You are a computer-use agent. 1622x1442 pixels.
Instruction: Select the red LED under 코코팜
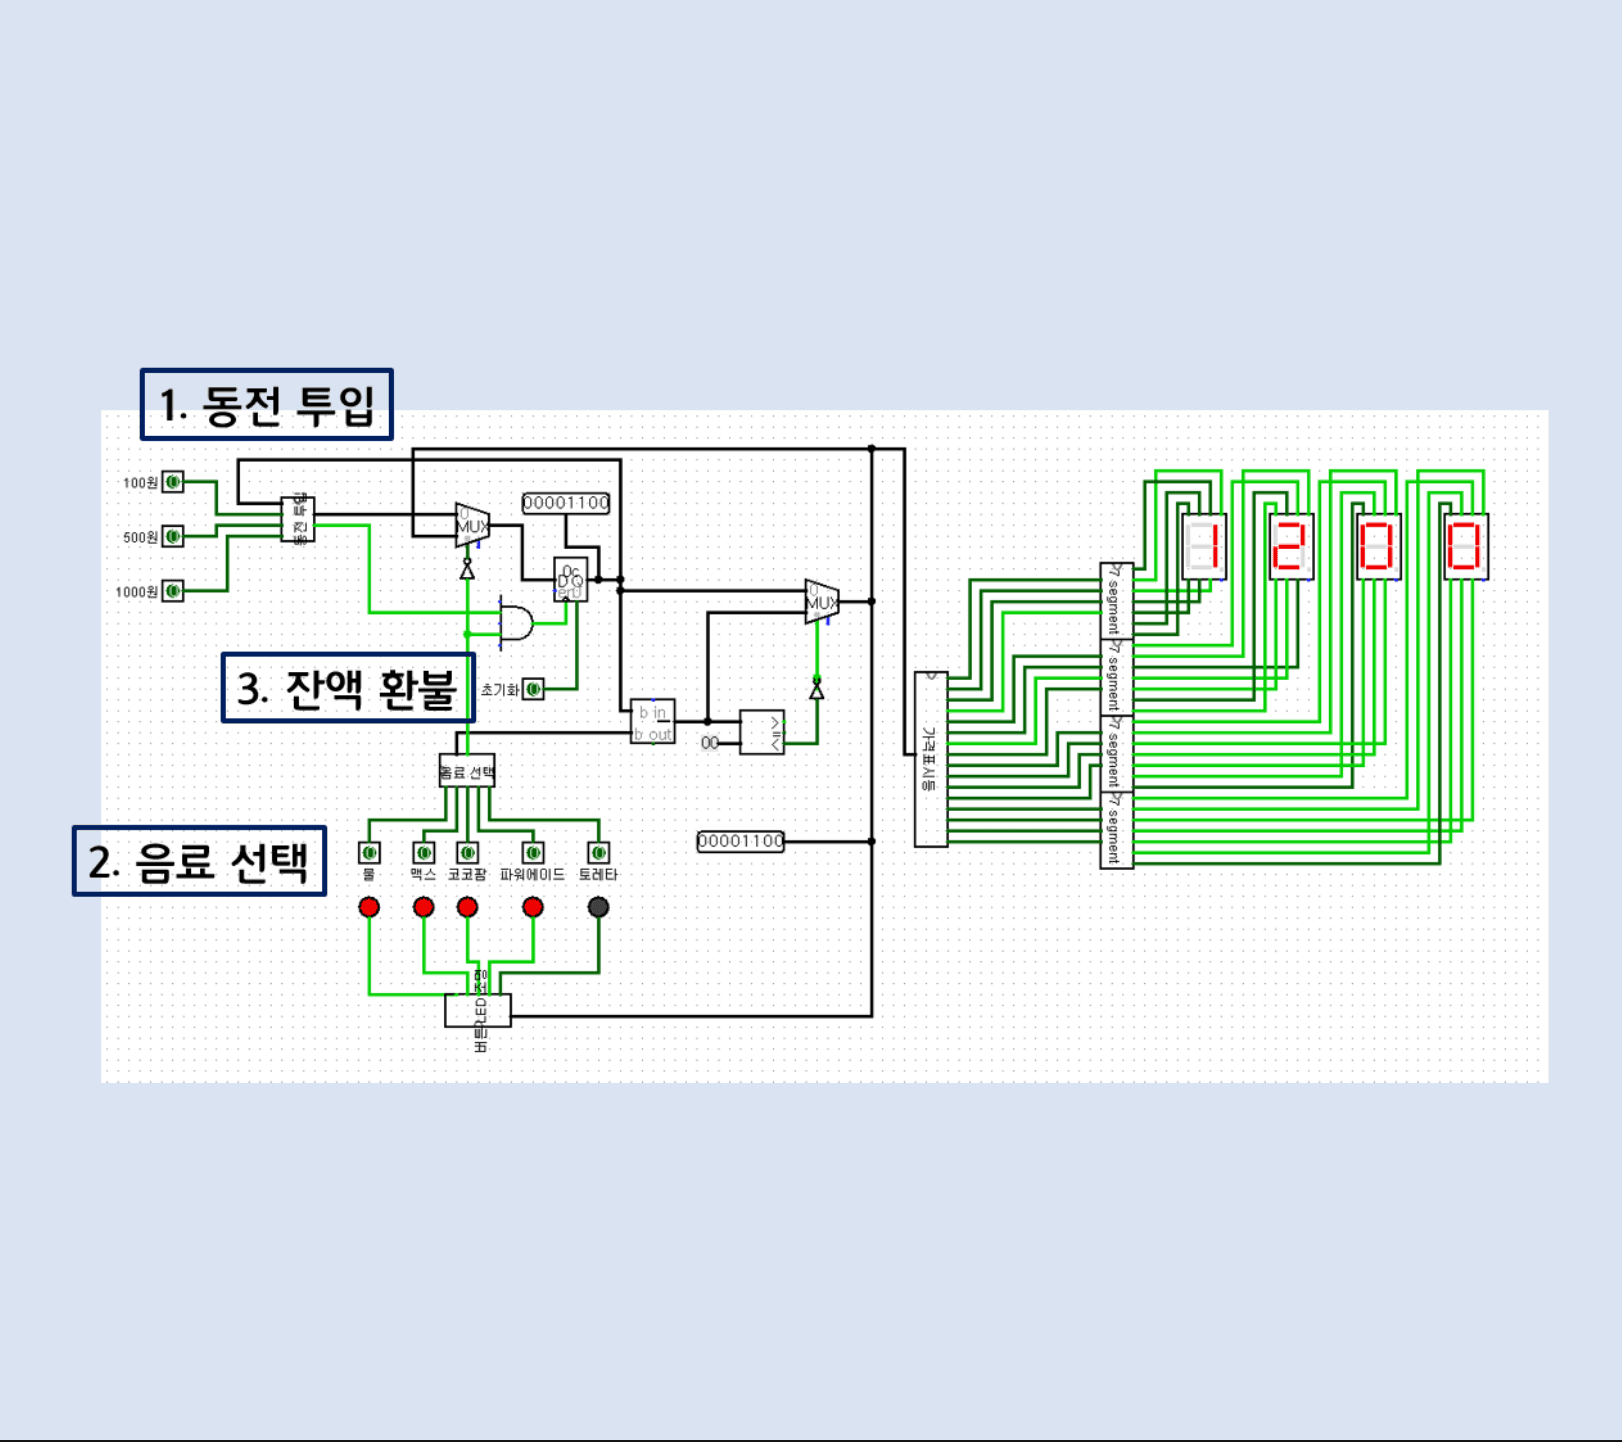(x=467, y=907)
